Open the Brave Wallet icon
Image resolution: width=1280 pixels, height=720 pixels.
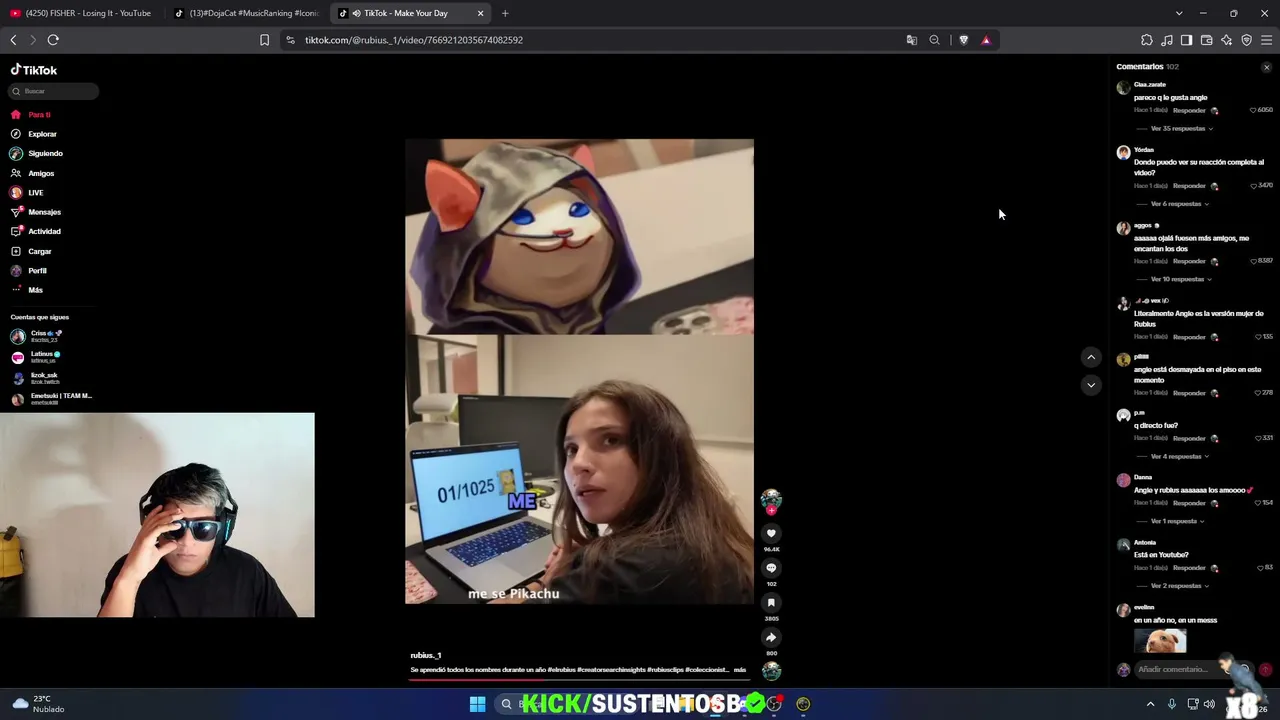coord(1207,40)
